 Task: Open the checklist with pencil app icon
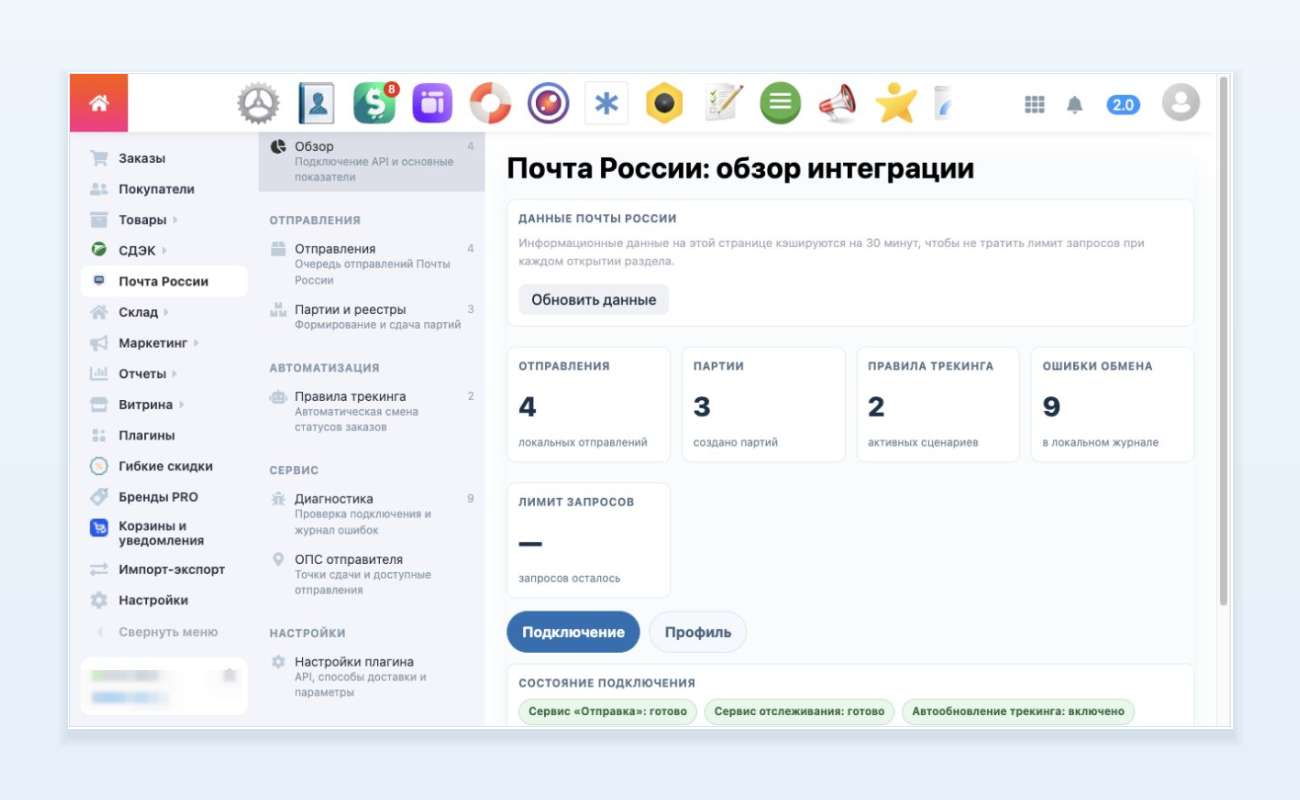pos(723,103)
